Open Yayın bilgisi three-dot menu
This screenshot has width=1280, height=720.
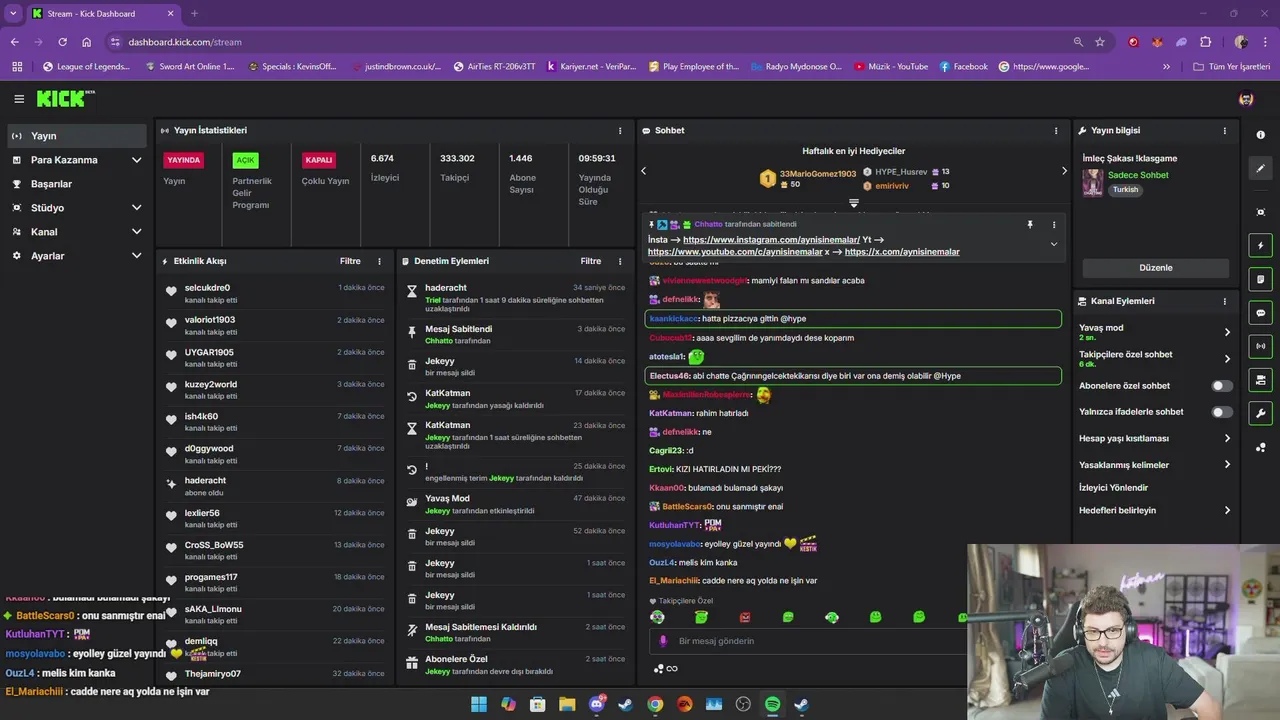1225,131
